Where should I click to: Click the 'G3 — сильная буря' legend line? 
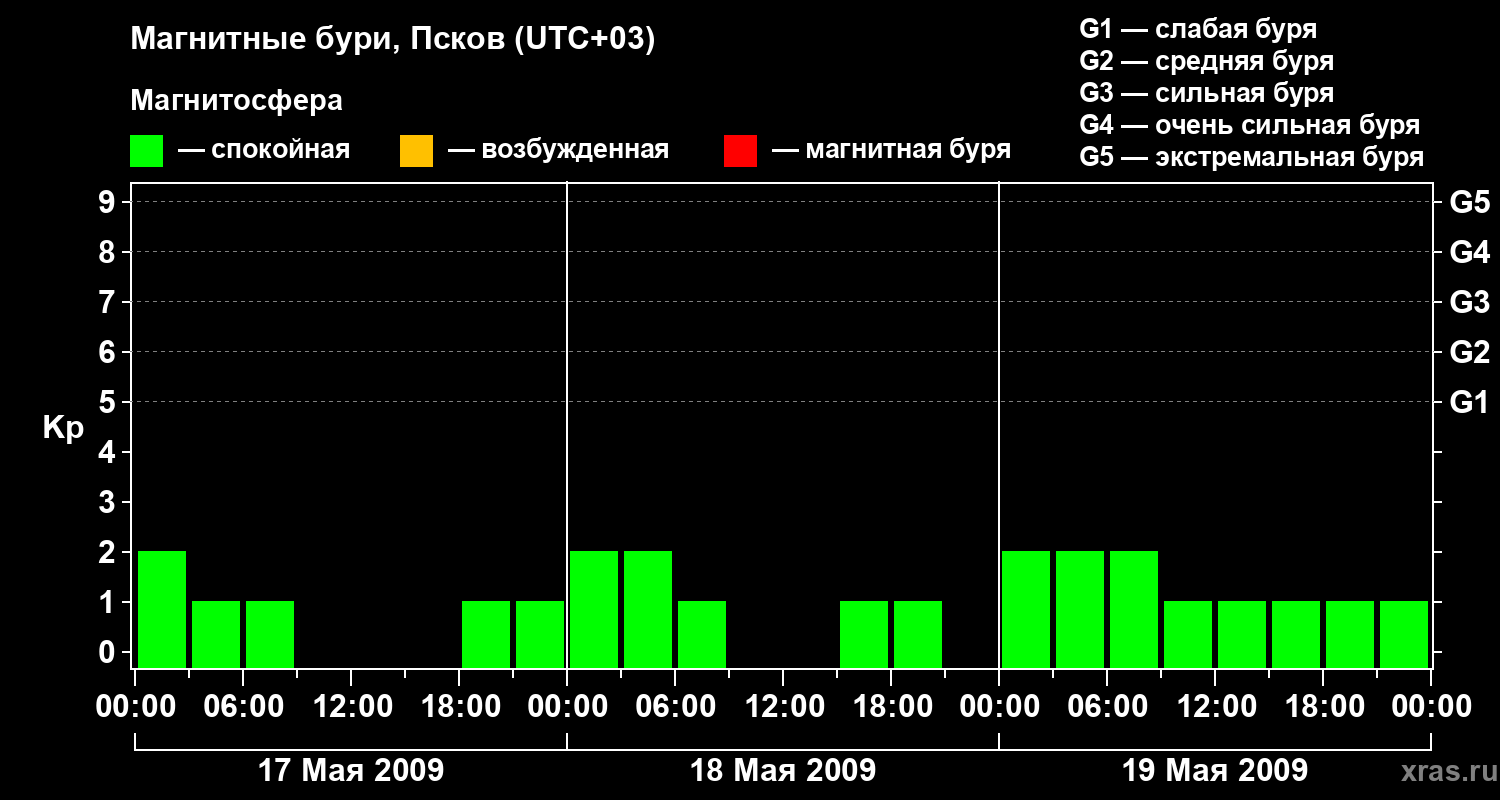(1206, 93)
